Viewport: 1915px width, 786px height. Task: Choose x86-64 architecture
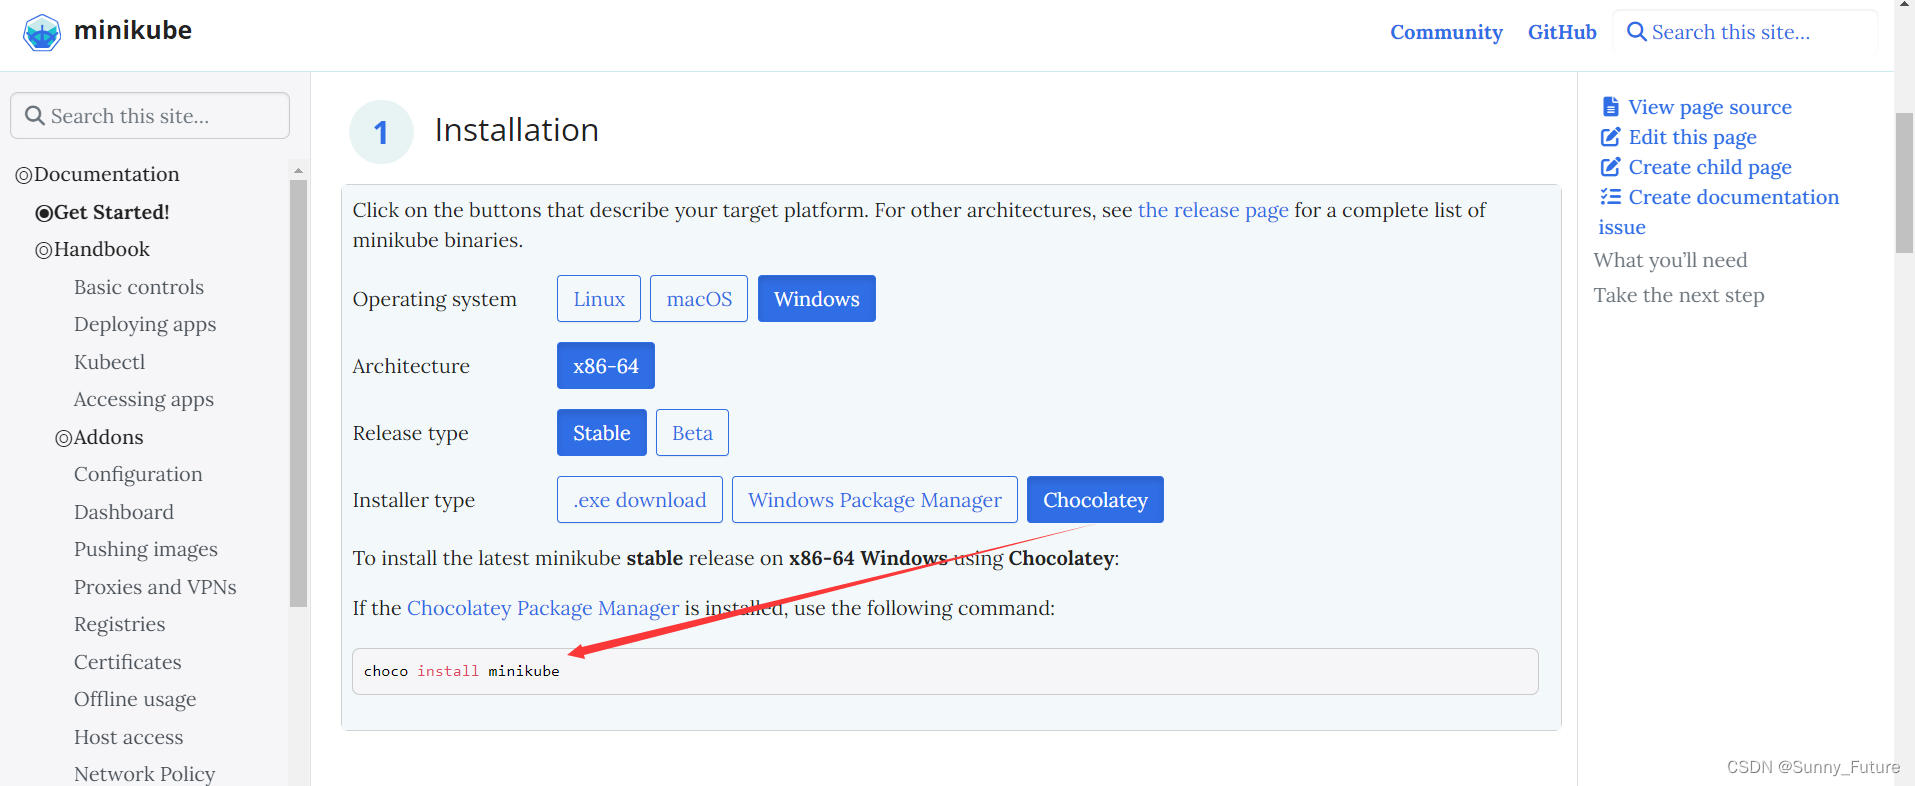pyautogui.click(x=606, y=366)
